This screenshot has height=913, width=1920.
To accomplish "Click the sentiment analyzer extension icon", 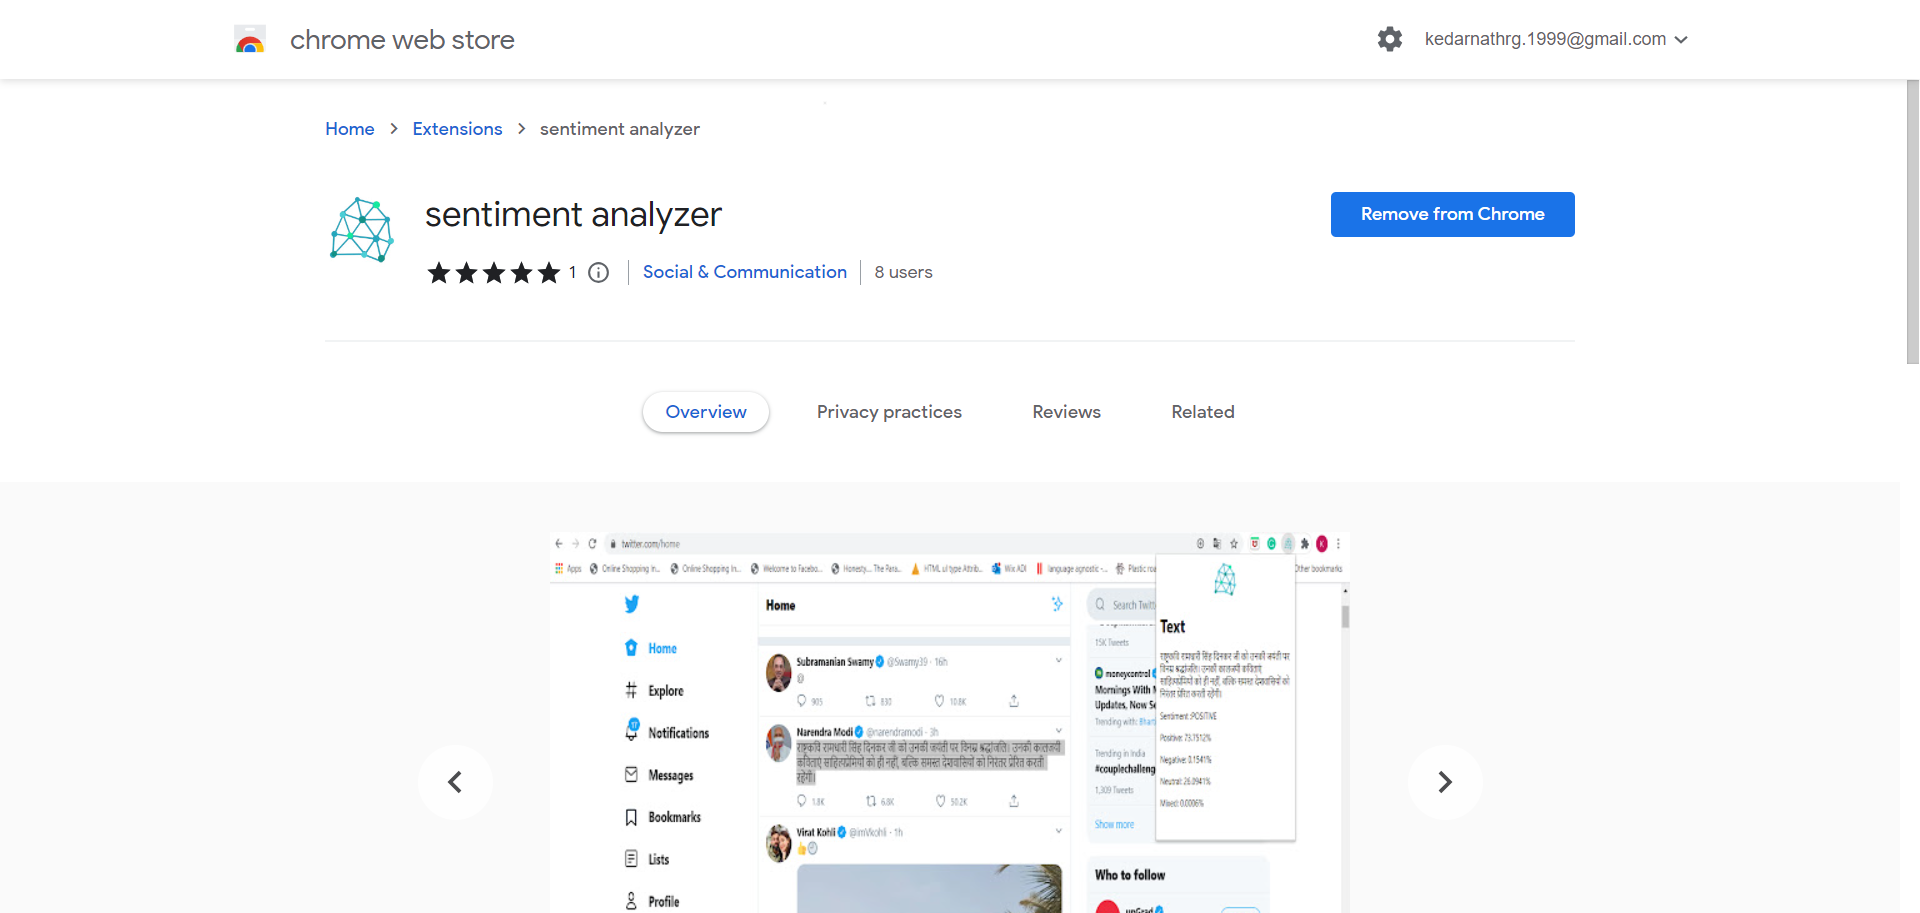I will tap(361, 230).
